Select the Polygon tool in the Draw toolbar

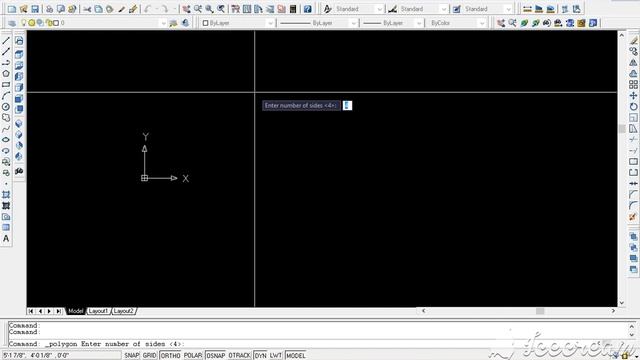click(6, 74)
